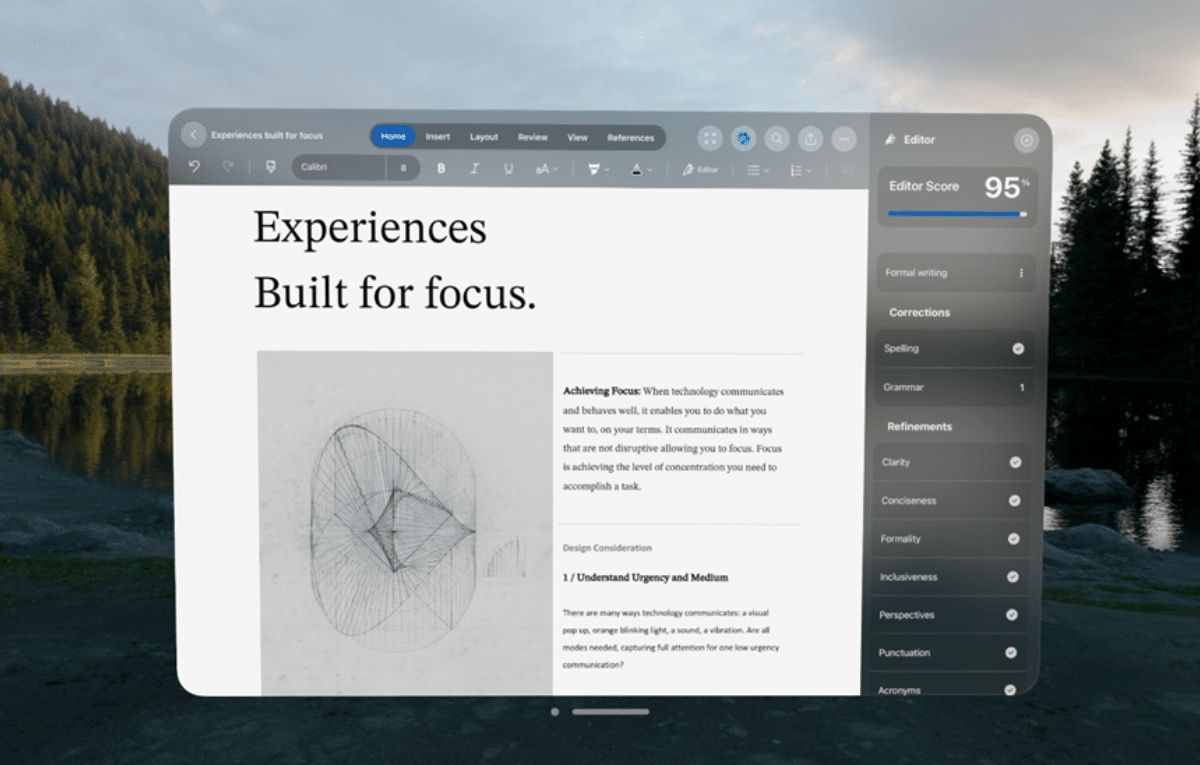The width and height of the screenshot is (1200, 765).
Task: Click the Share icon
Action: point(811,138)
